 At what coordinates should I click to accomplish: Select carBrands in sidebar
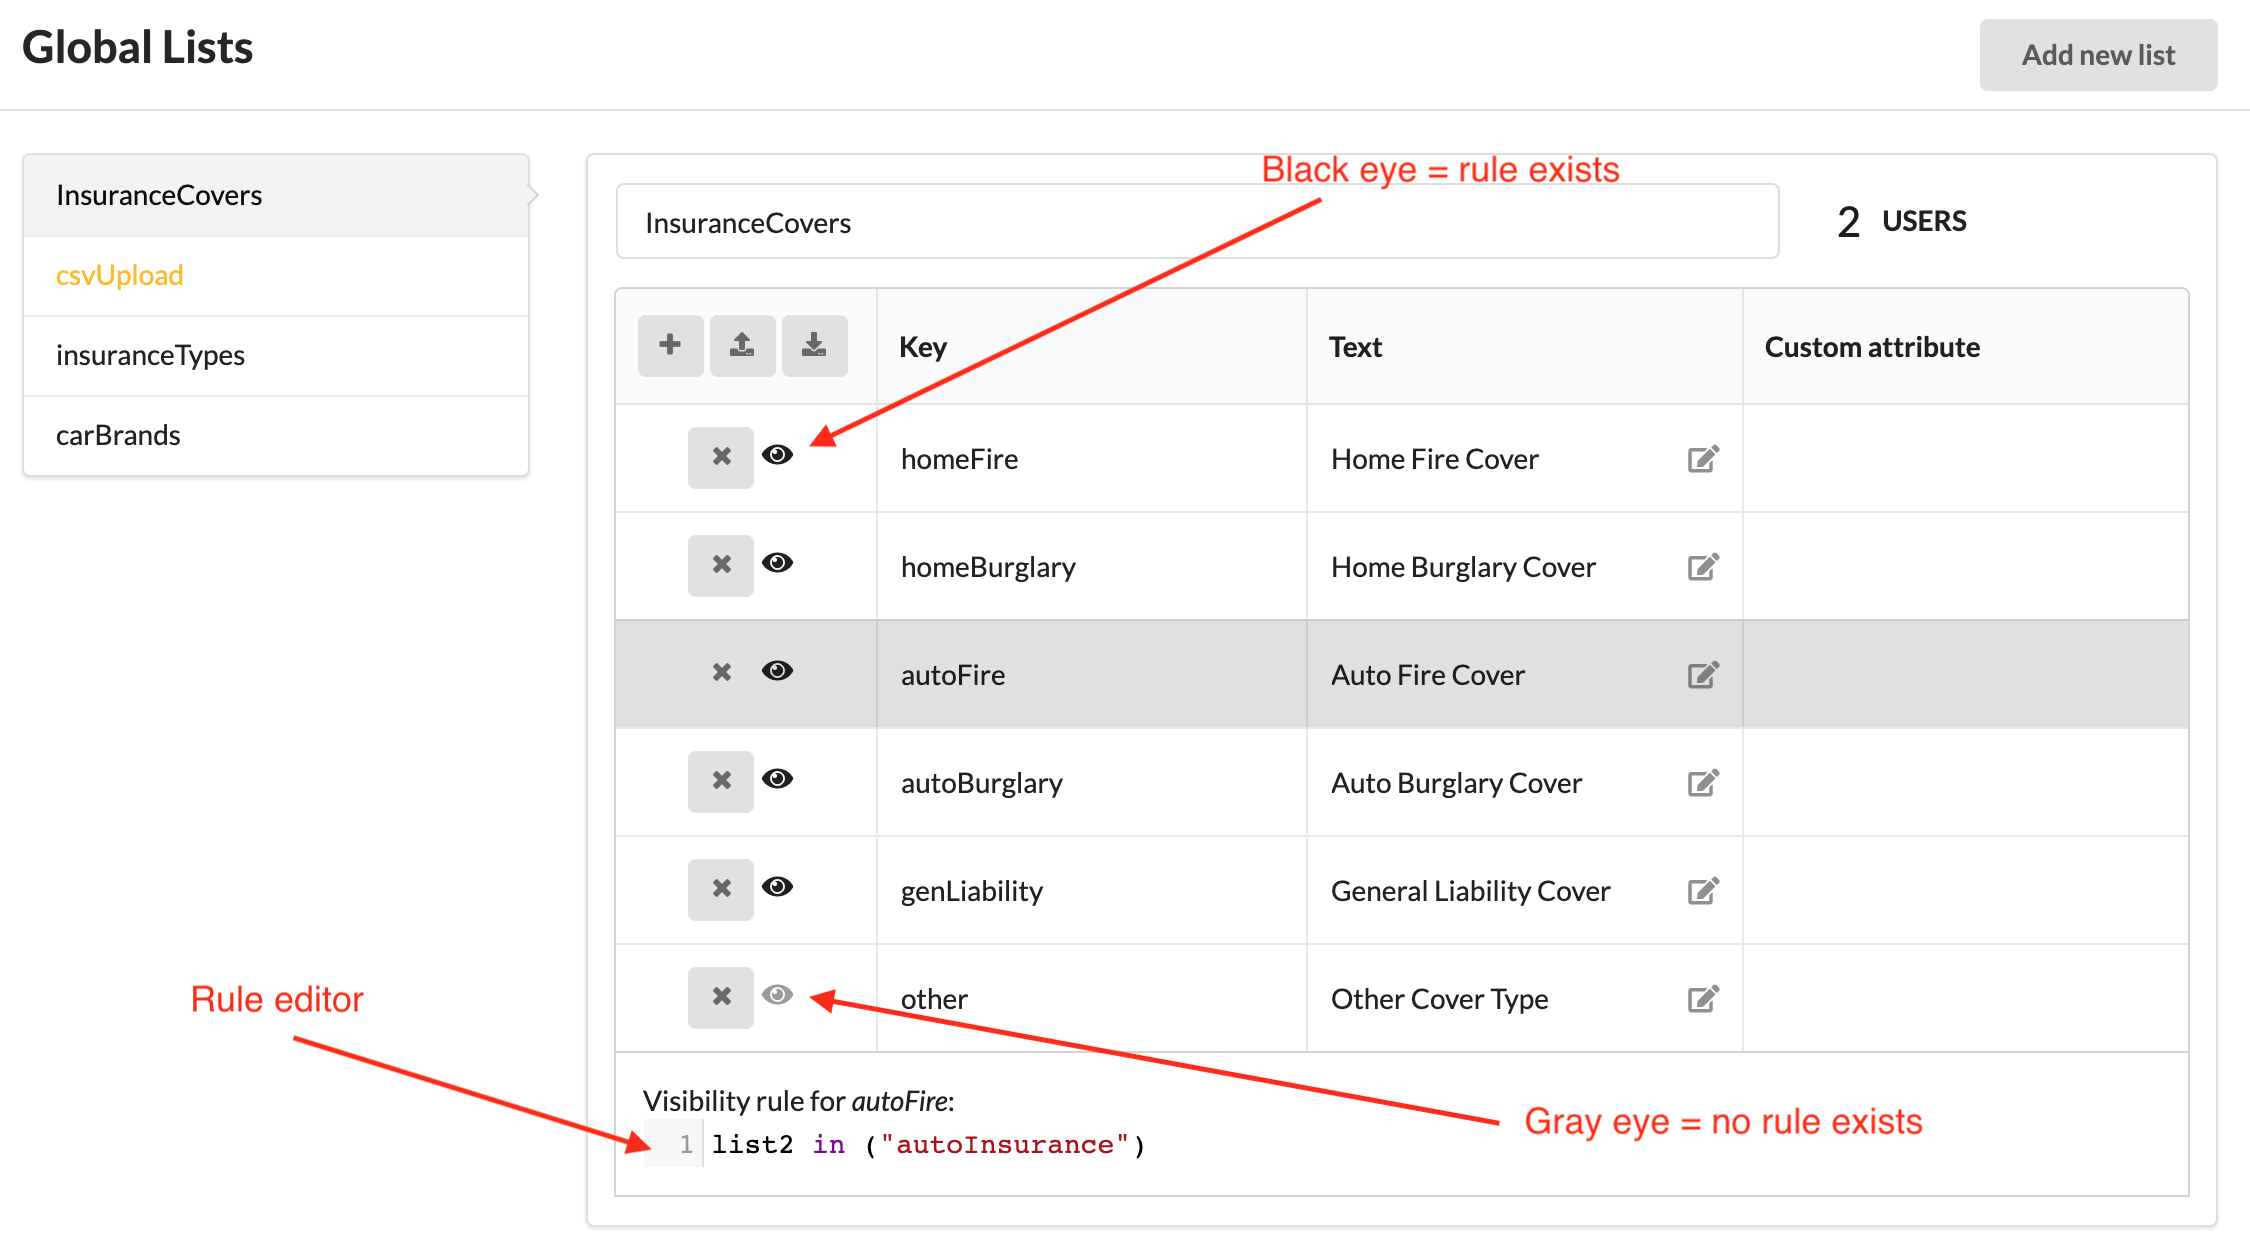click(118, 435)
